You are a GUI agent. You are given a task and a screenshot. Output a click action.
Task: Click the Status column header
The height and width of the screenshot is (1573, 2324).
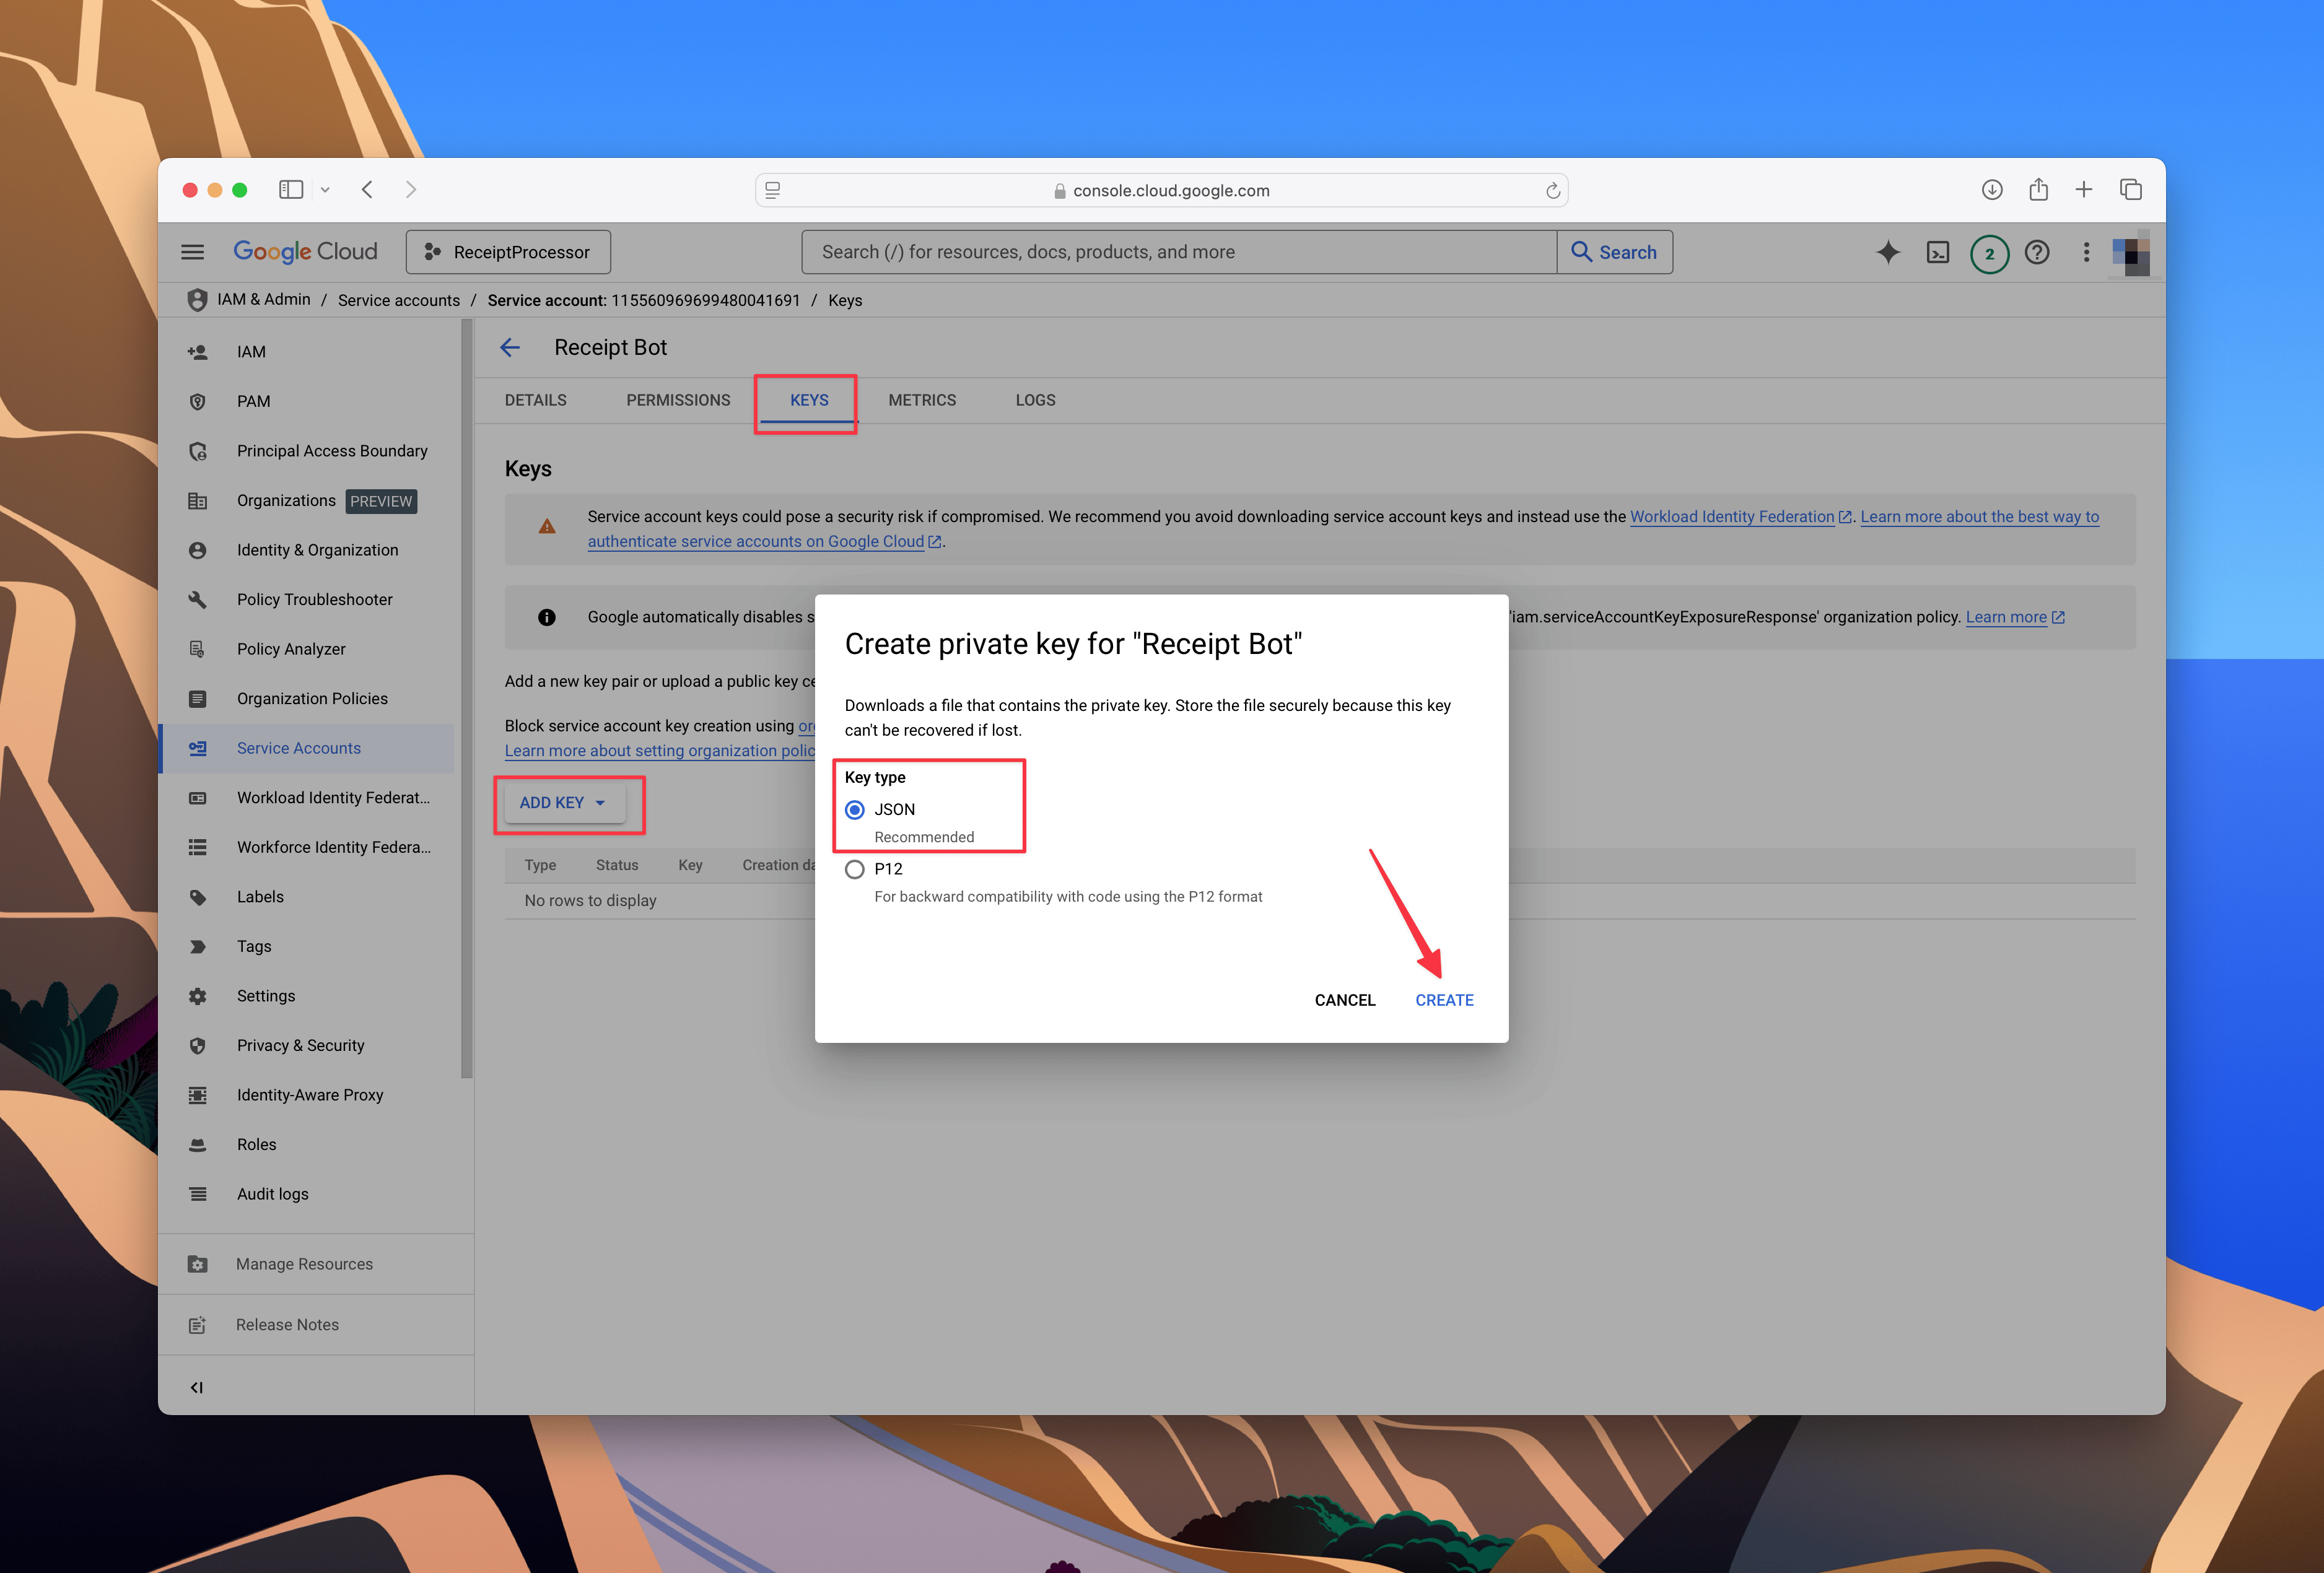tap(616, 865)
